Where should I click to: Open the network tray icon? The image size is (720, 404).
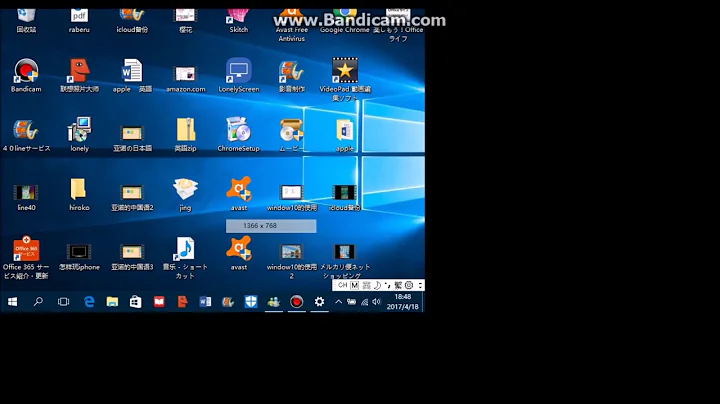(x=364, y=302)
